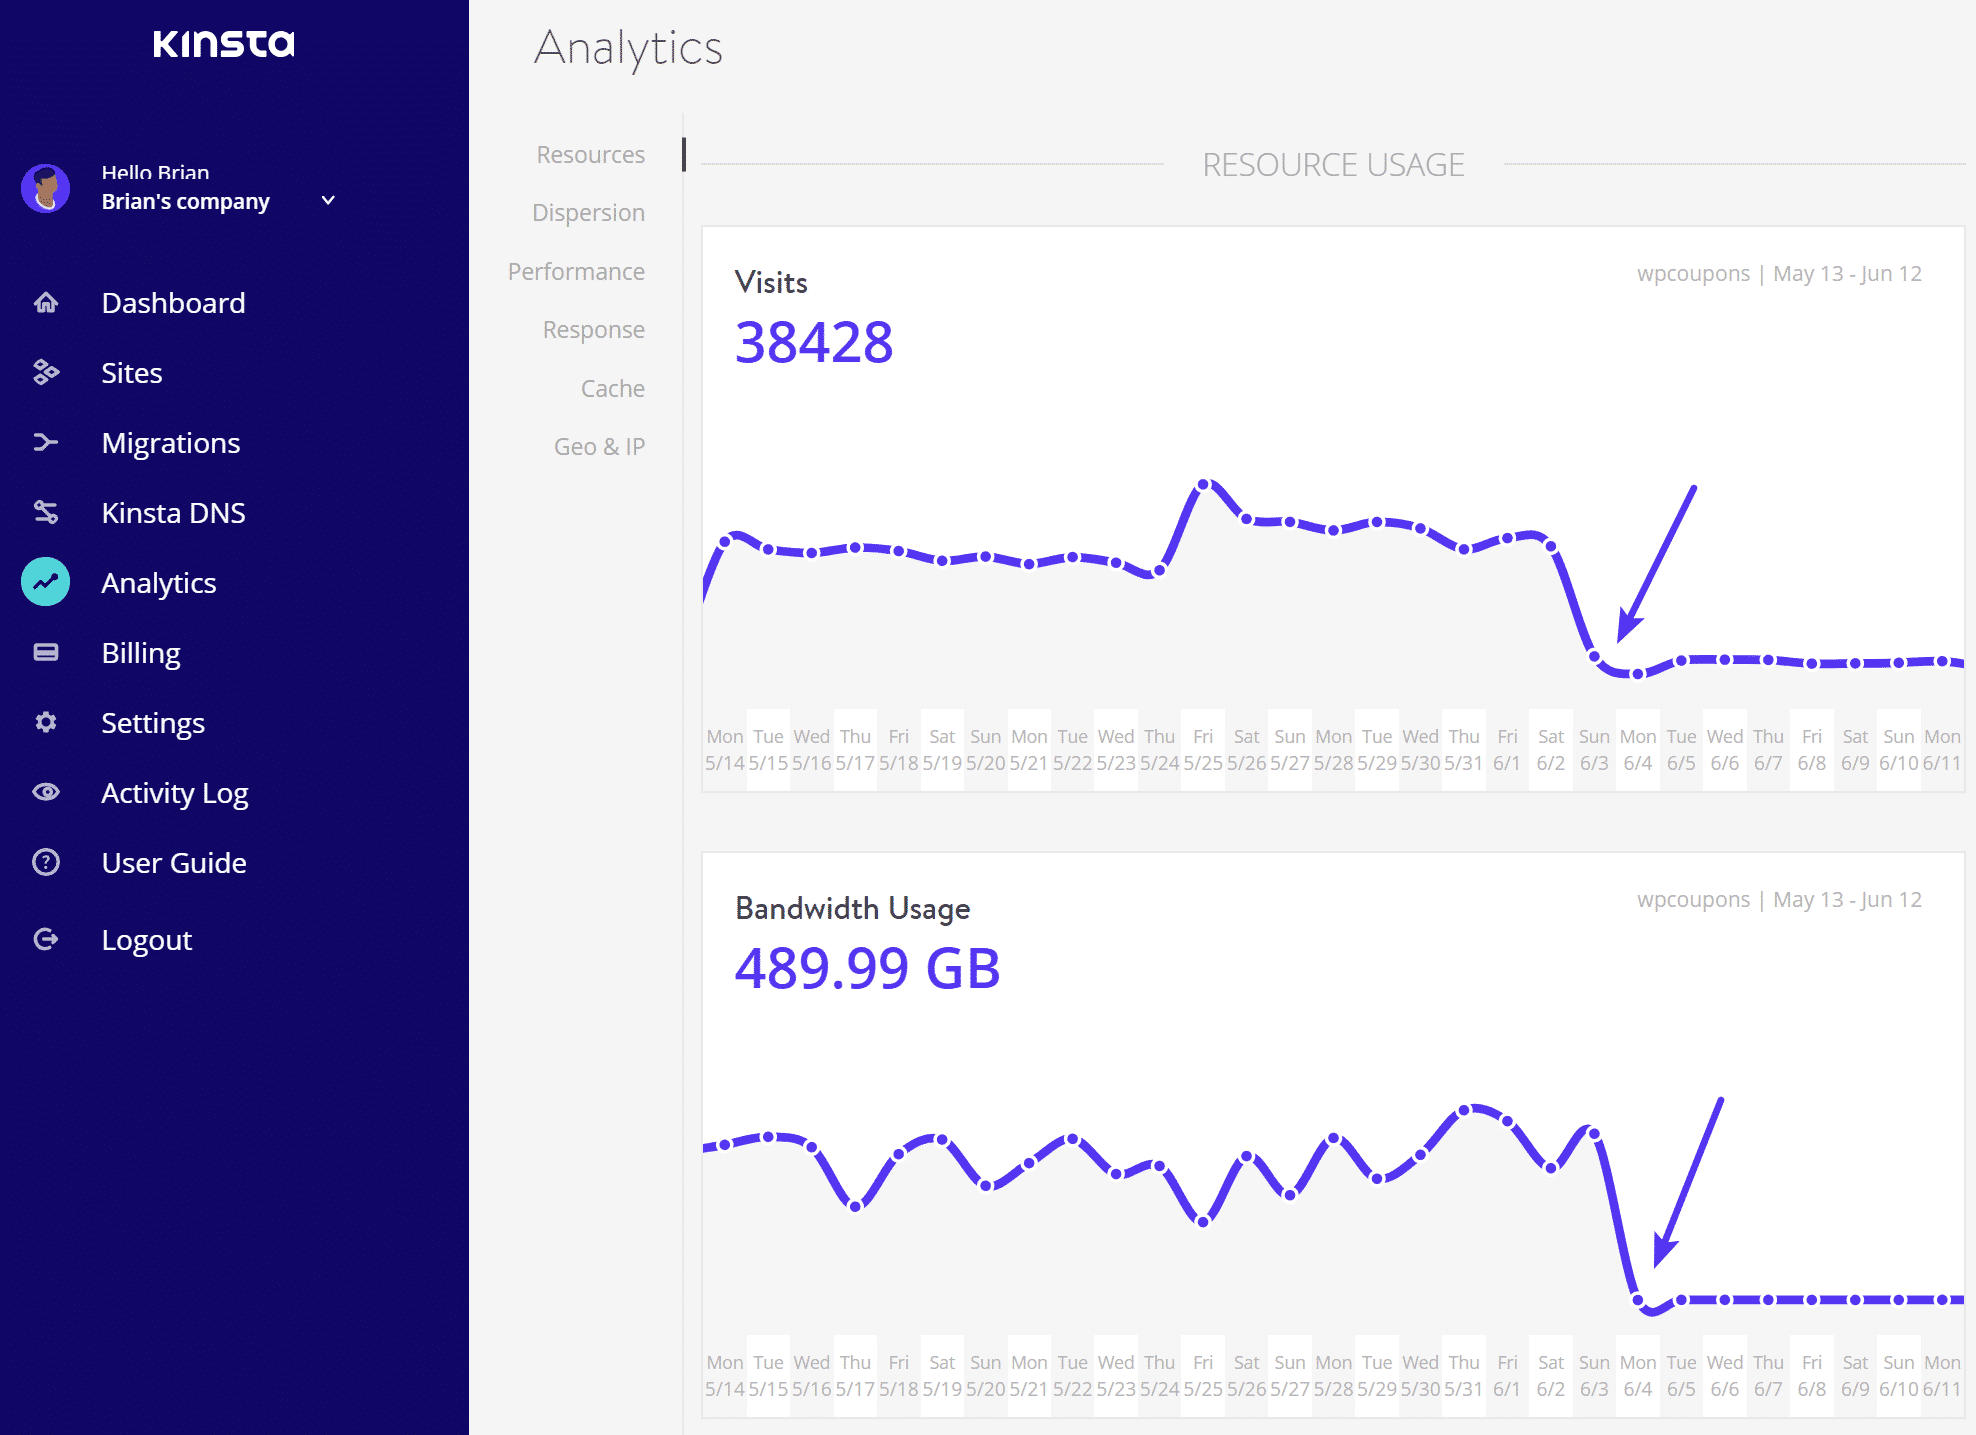This screenshot has width=1976, height=1435.
Task: Select the Performance analytics tab
Action: tap(575, 269)
